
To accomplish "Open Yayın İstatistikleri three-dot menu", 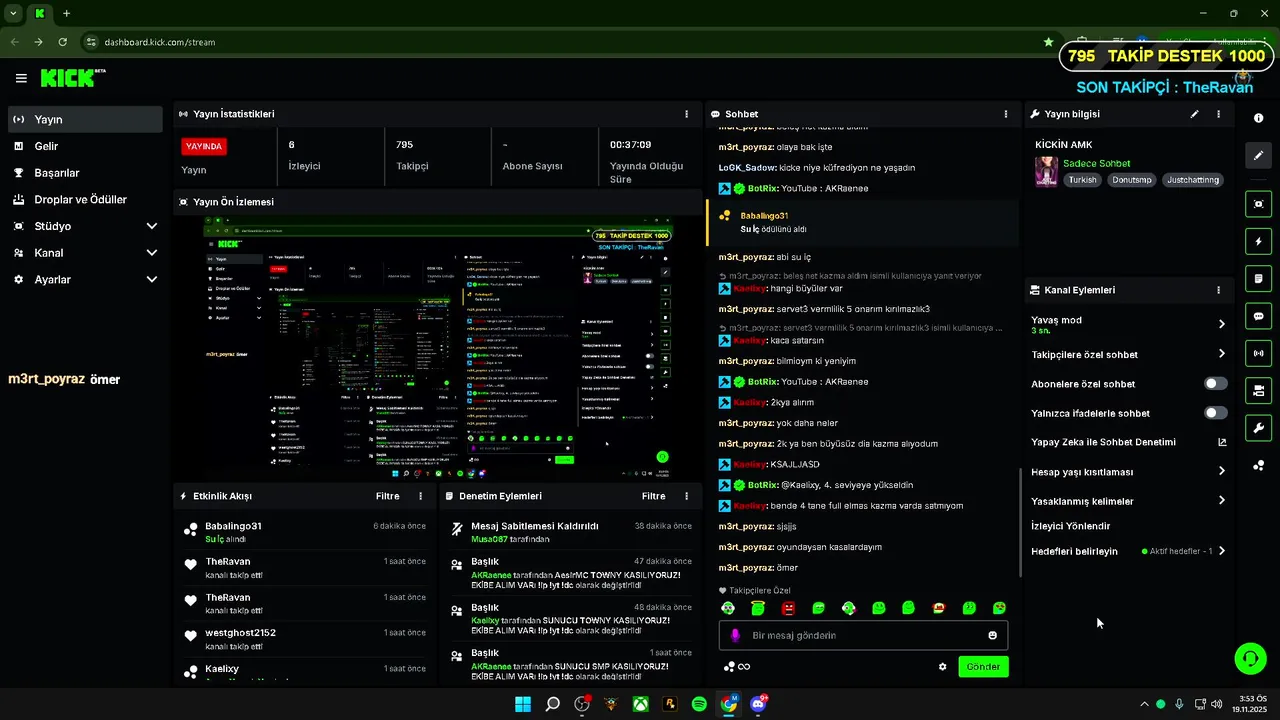I will pos(686,114).
